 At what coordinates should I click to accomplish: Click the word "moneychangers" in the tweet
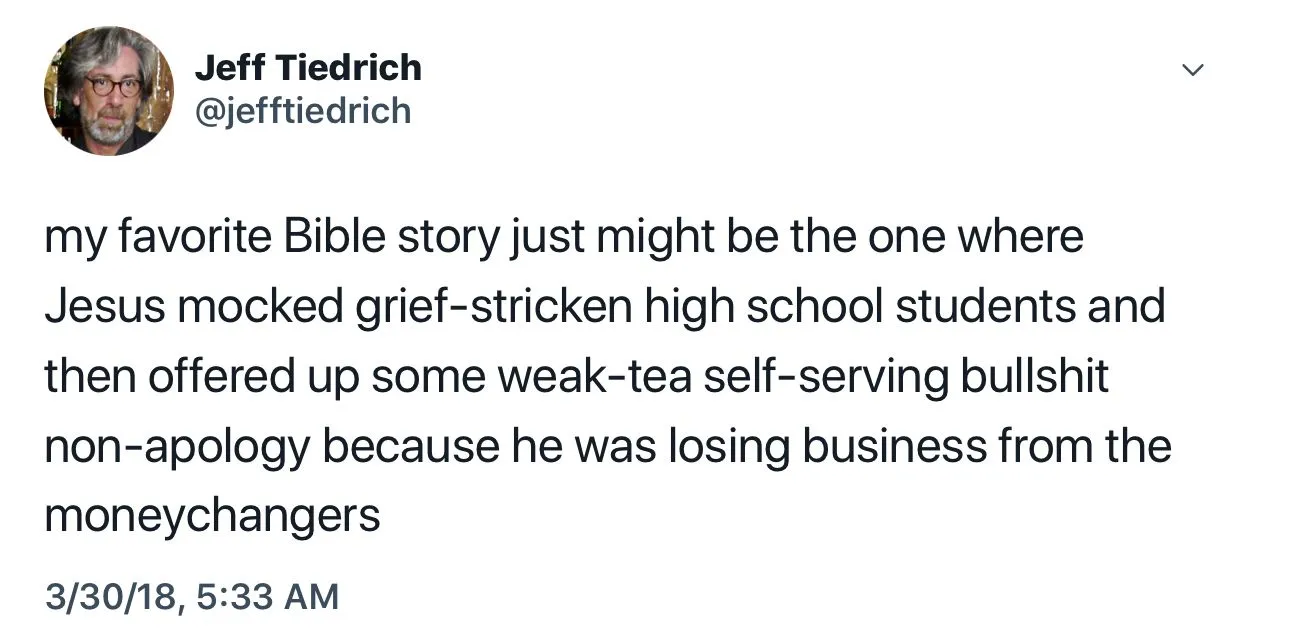coord(212,516)
